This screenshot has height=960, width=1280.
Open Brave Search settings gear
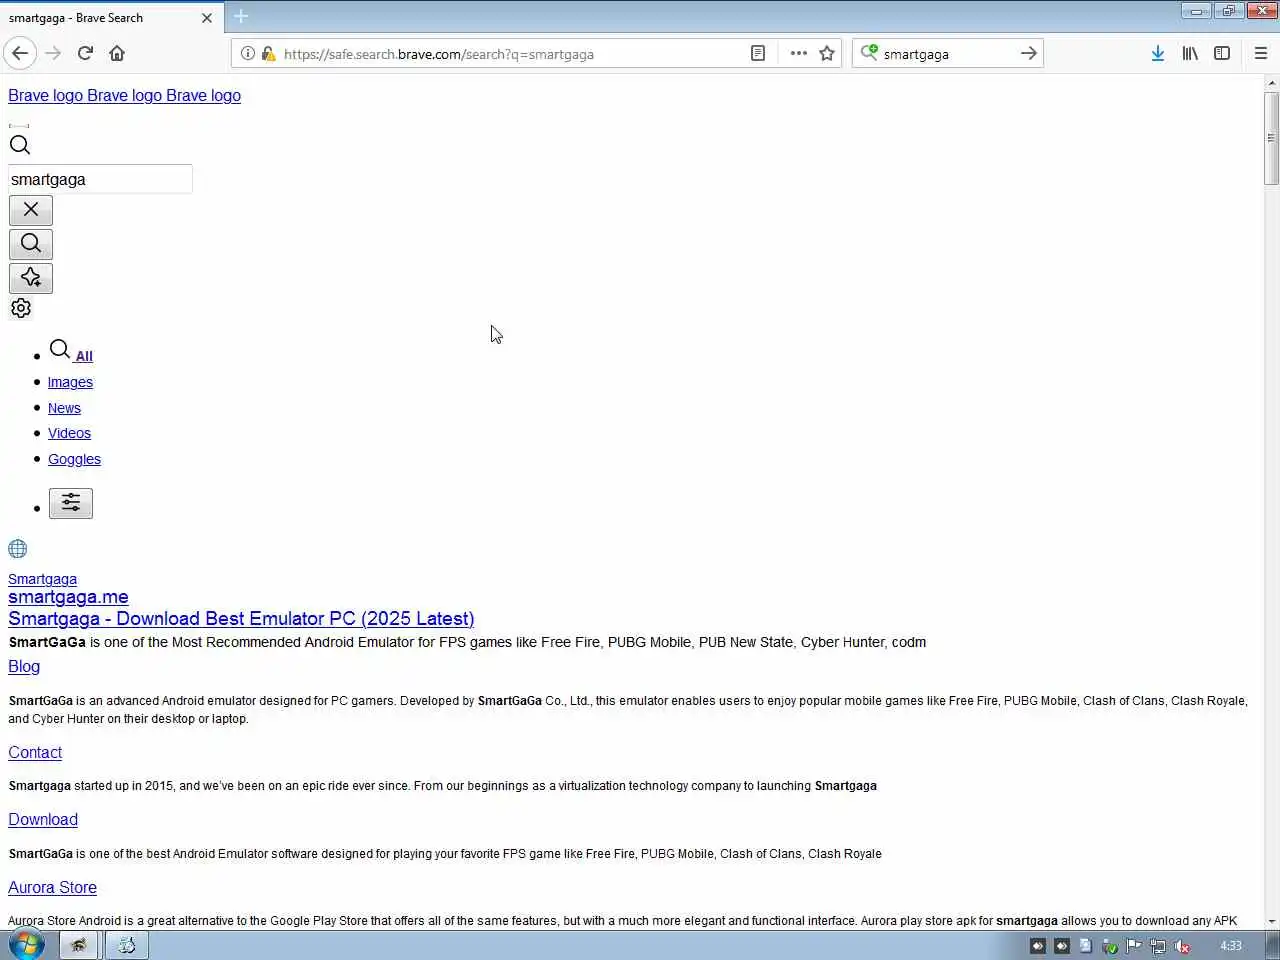click(21, 308)
